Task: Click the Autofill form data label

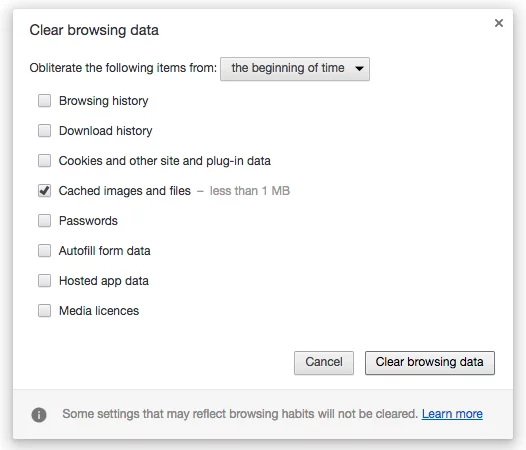Action: pyautogui.click(x=104, y=251)
